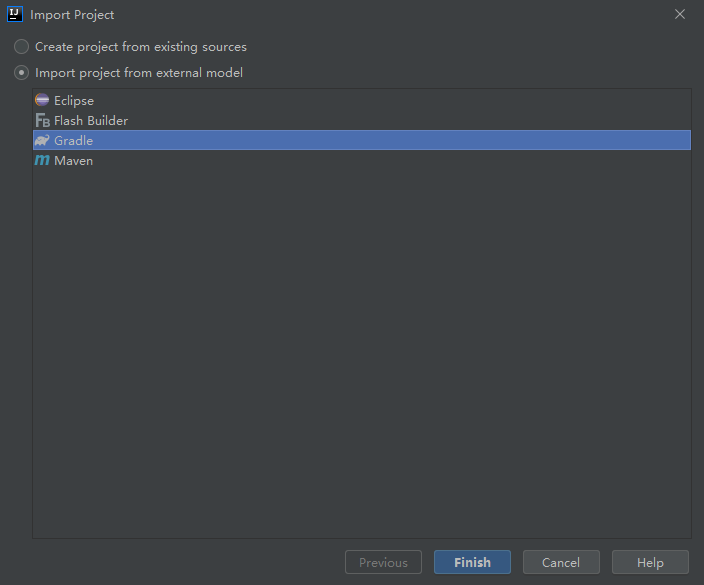Choose the Eclipse entry by its name

coord(74,100)
